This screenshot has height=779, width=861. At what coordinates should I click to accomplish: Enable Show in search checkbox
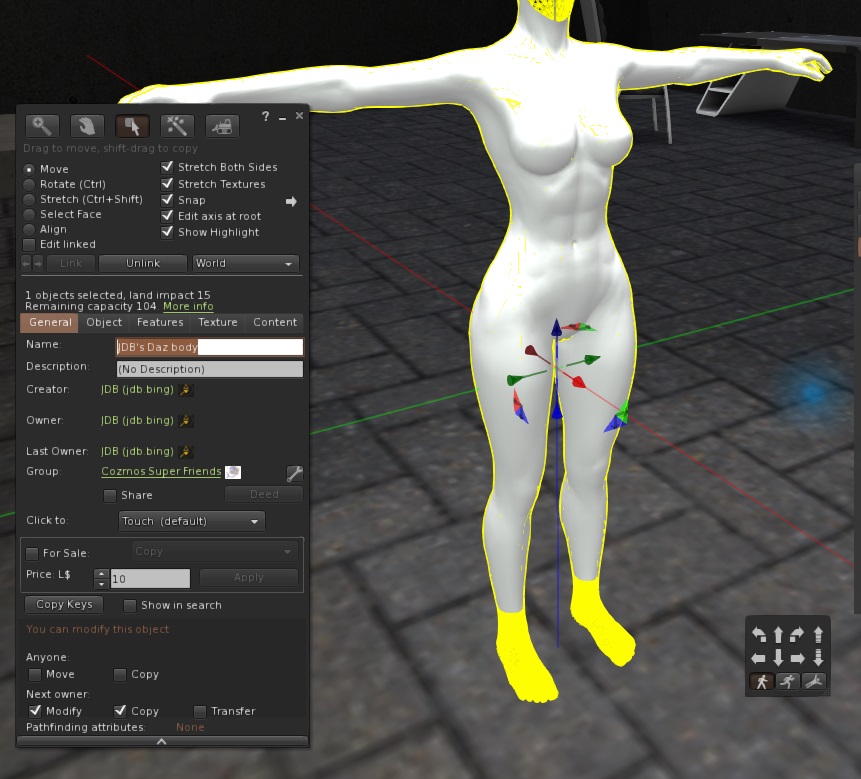click(130, 606)
